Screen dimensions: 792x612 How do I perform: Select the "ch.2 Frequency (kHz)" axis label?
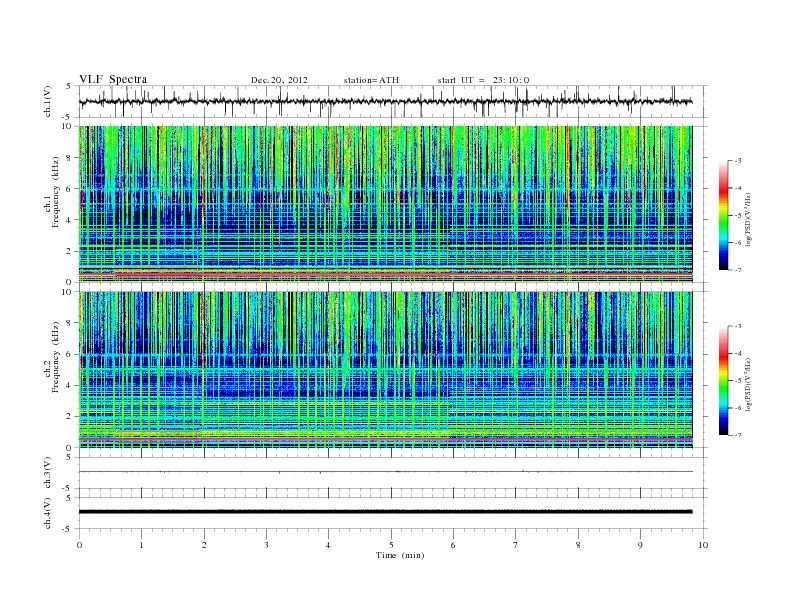52,358
